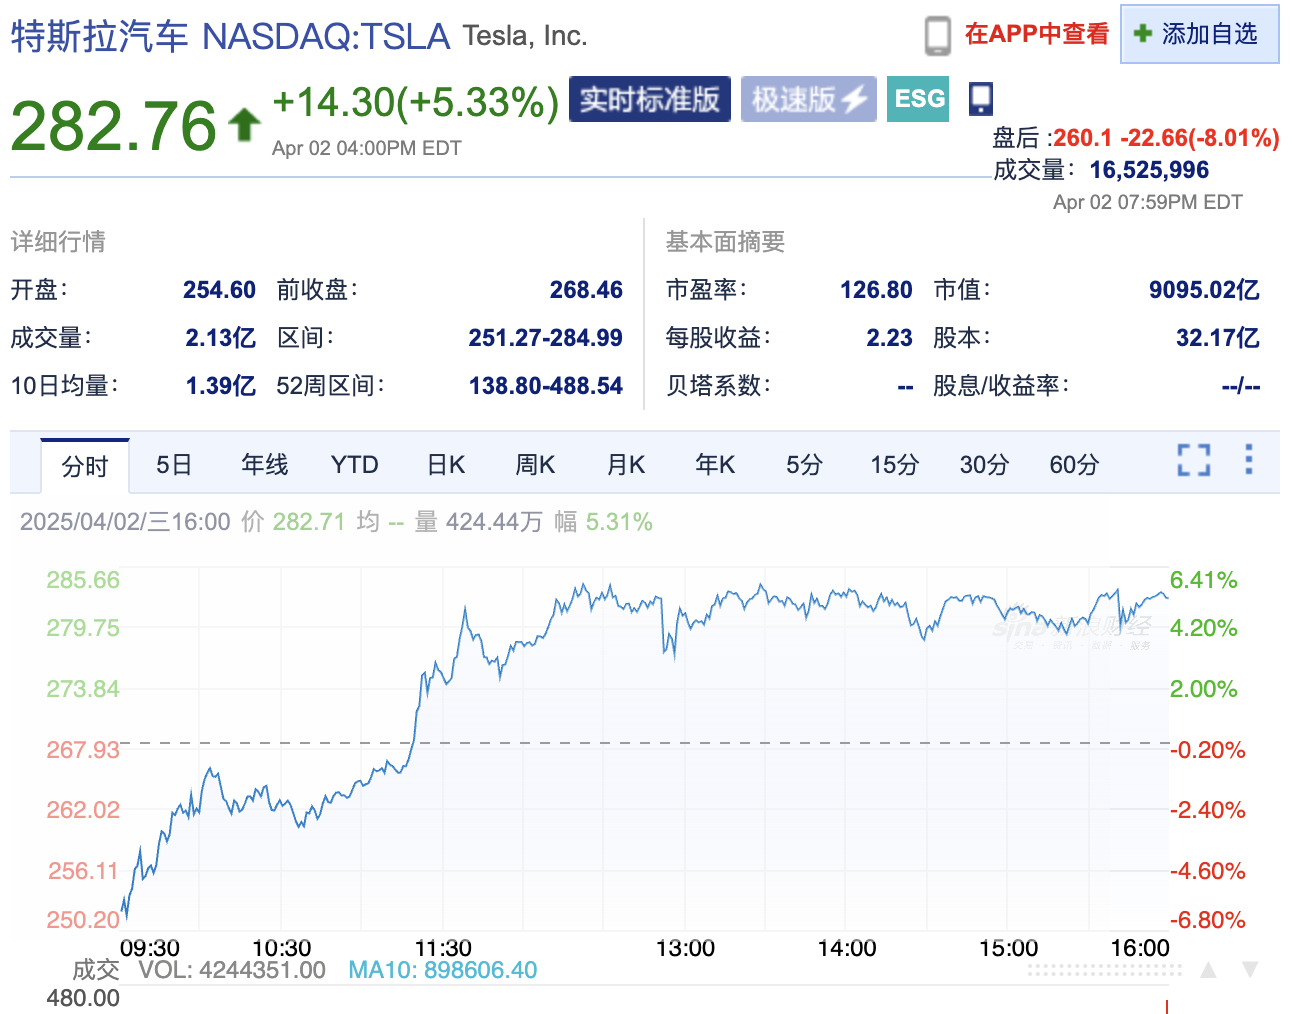This screenshot has width=1292, height=1014.
Task: Click the 52-week range 138.80-488.54
Action: tap(545, 386)
